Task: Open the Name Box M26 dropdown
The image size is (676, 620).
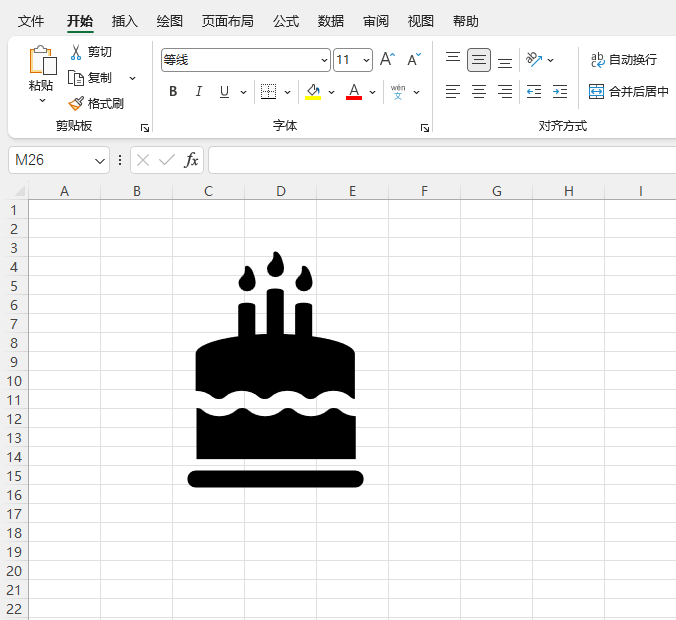Action: (x=100, y=161)
